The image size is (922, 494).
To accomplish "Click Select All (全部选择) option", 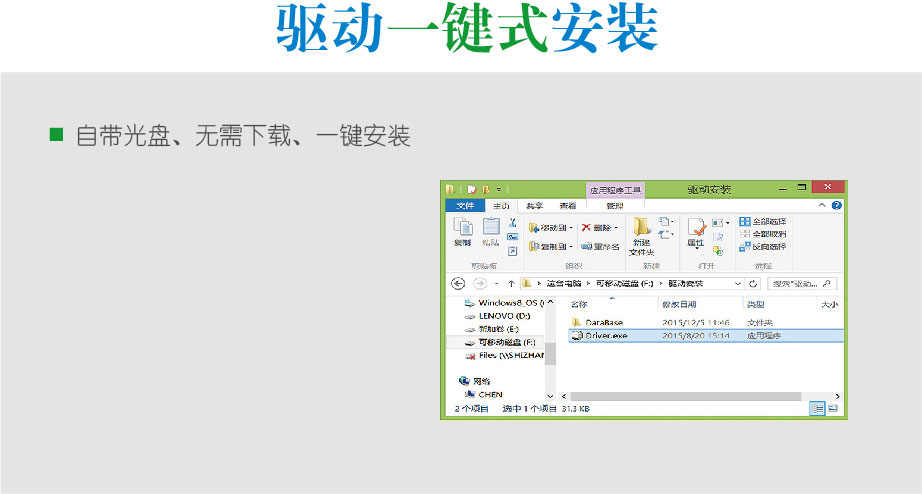I will pyautogui.click(x=762, y=221).
